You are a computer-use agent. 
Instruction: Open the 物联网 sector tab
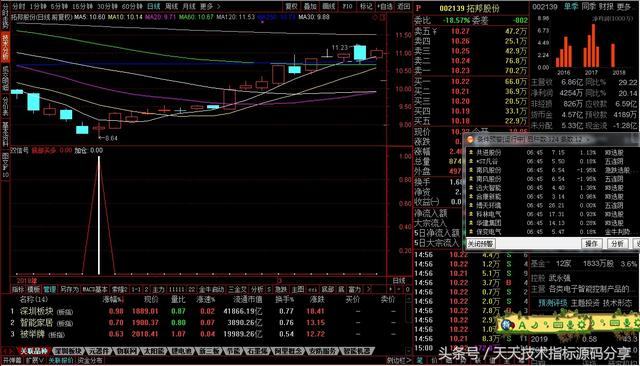click(x=126, y=351)
